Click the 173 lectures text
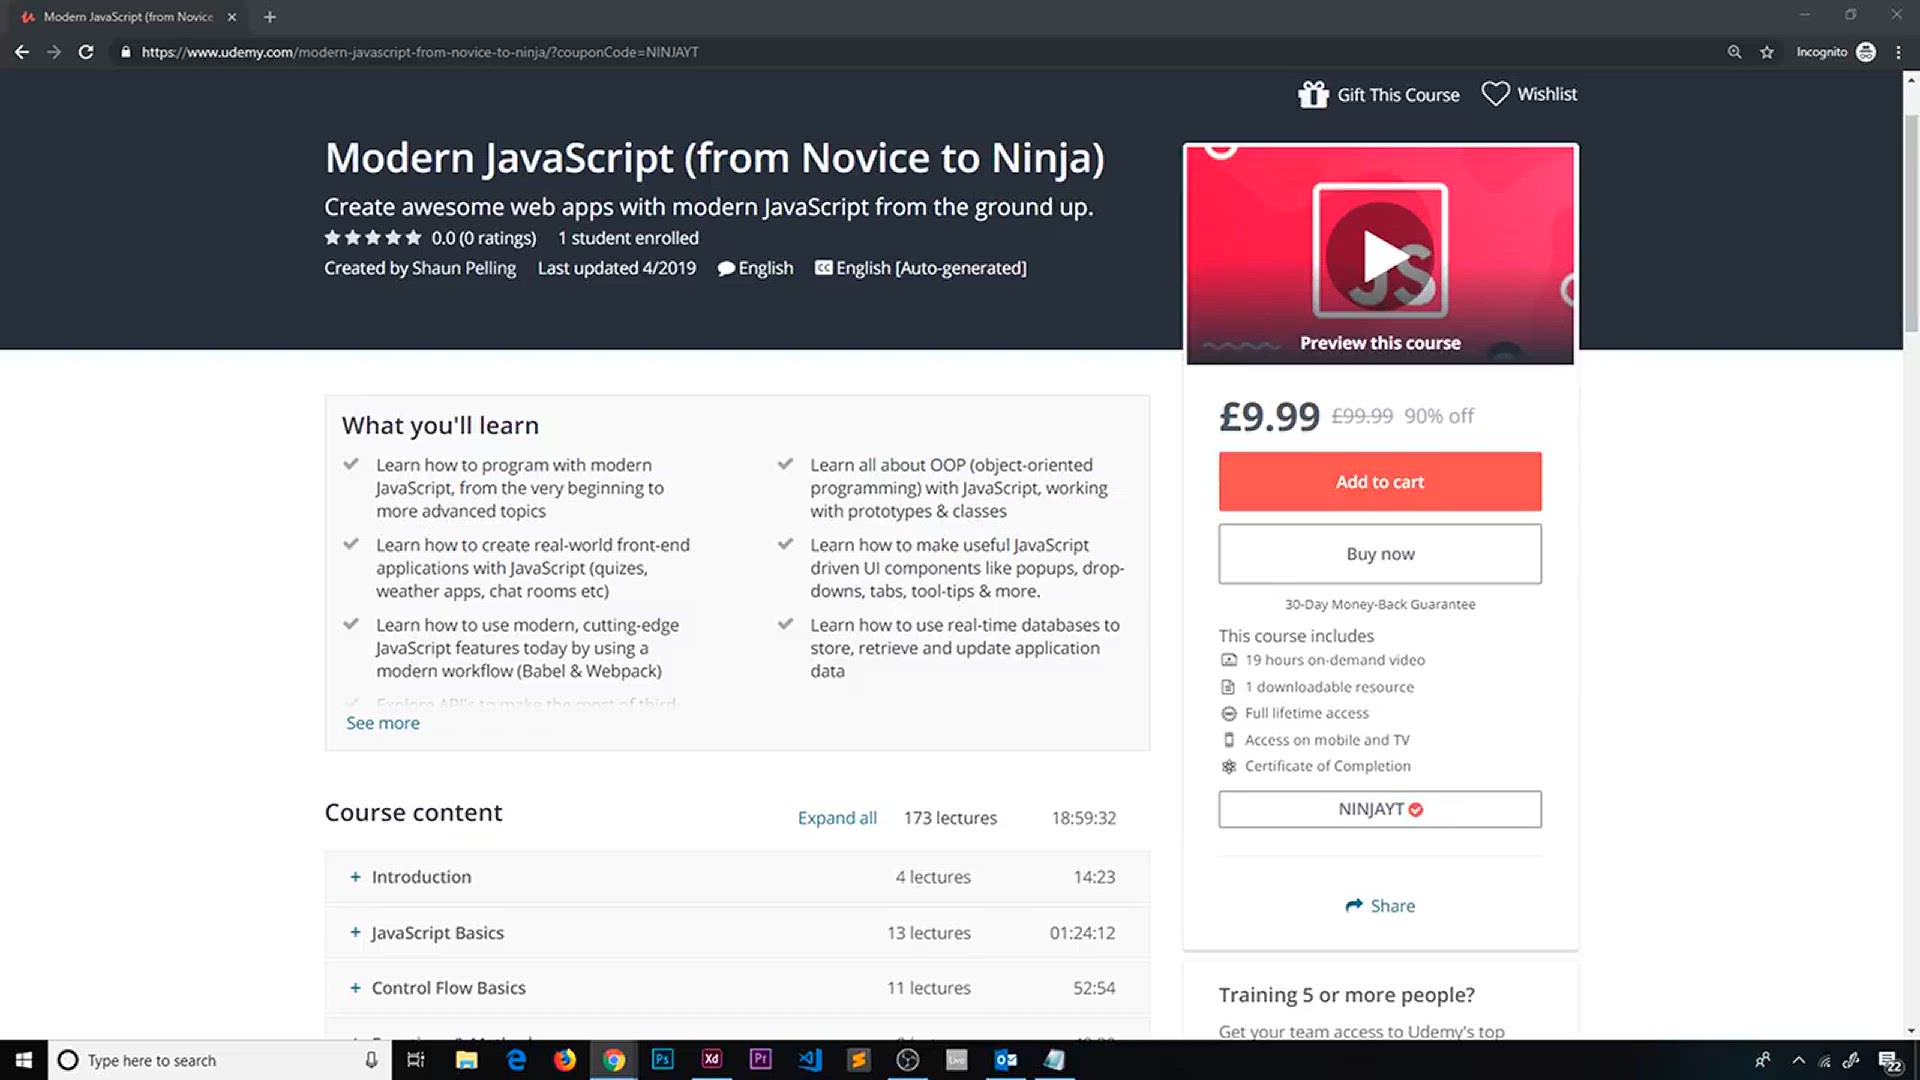This screenshot has height=1080, width=1920. click(x=950, y=818)
